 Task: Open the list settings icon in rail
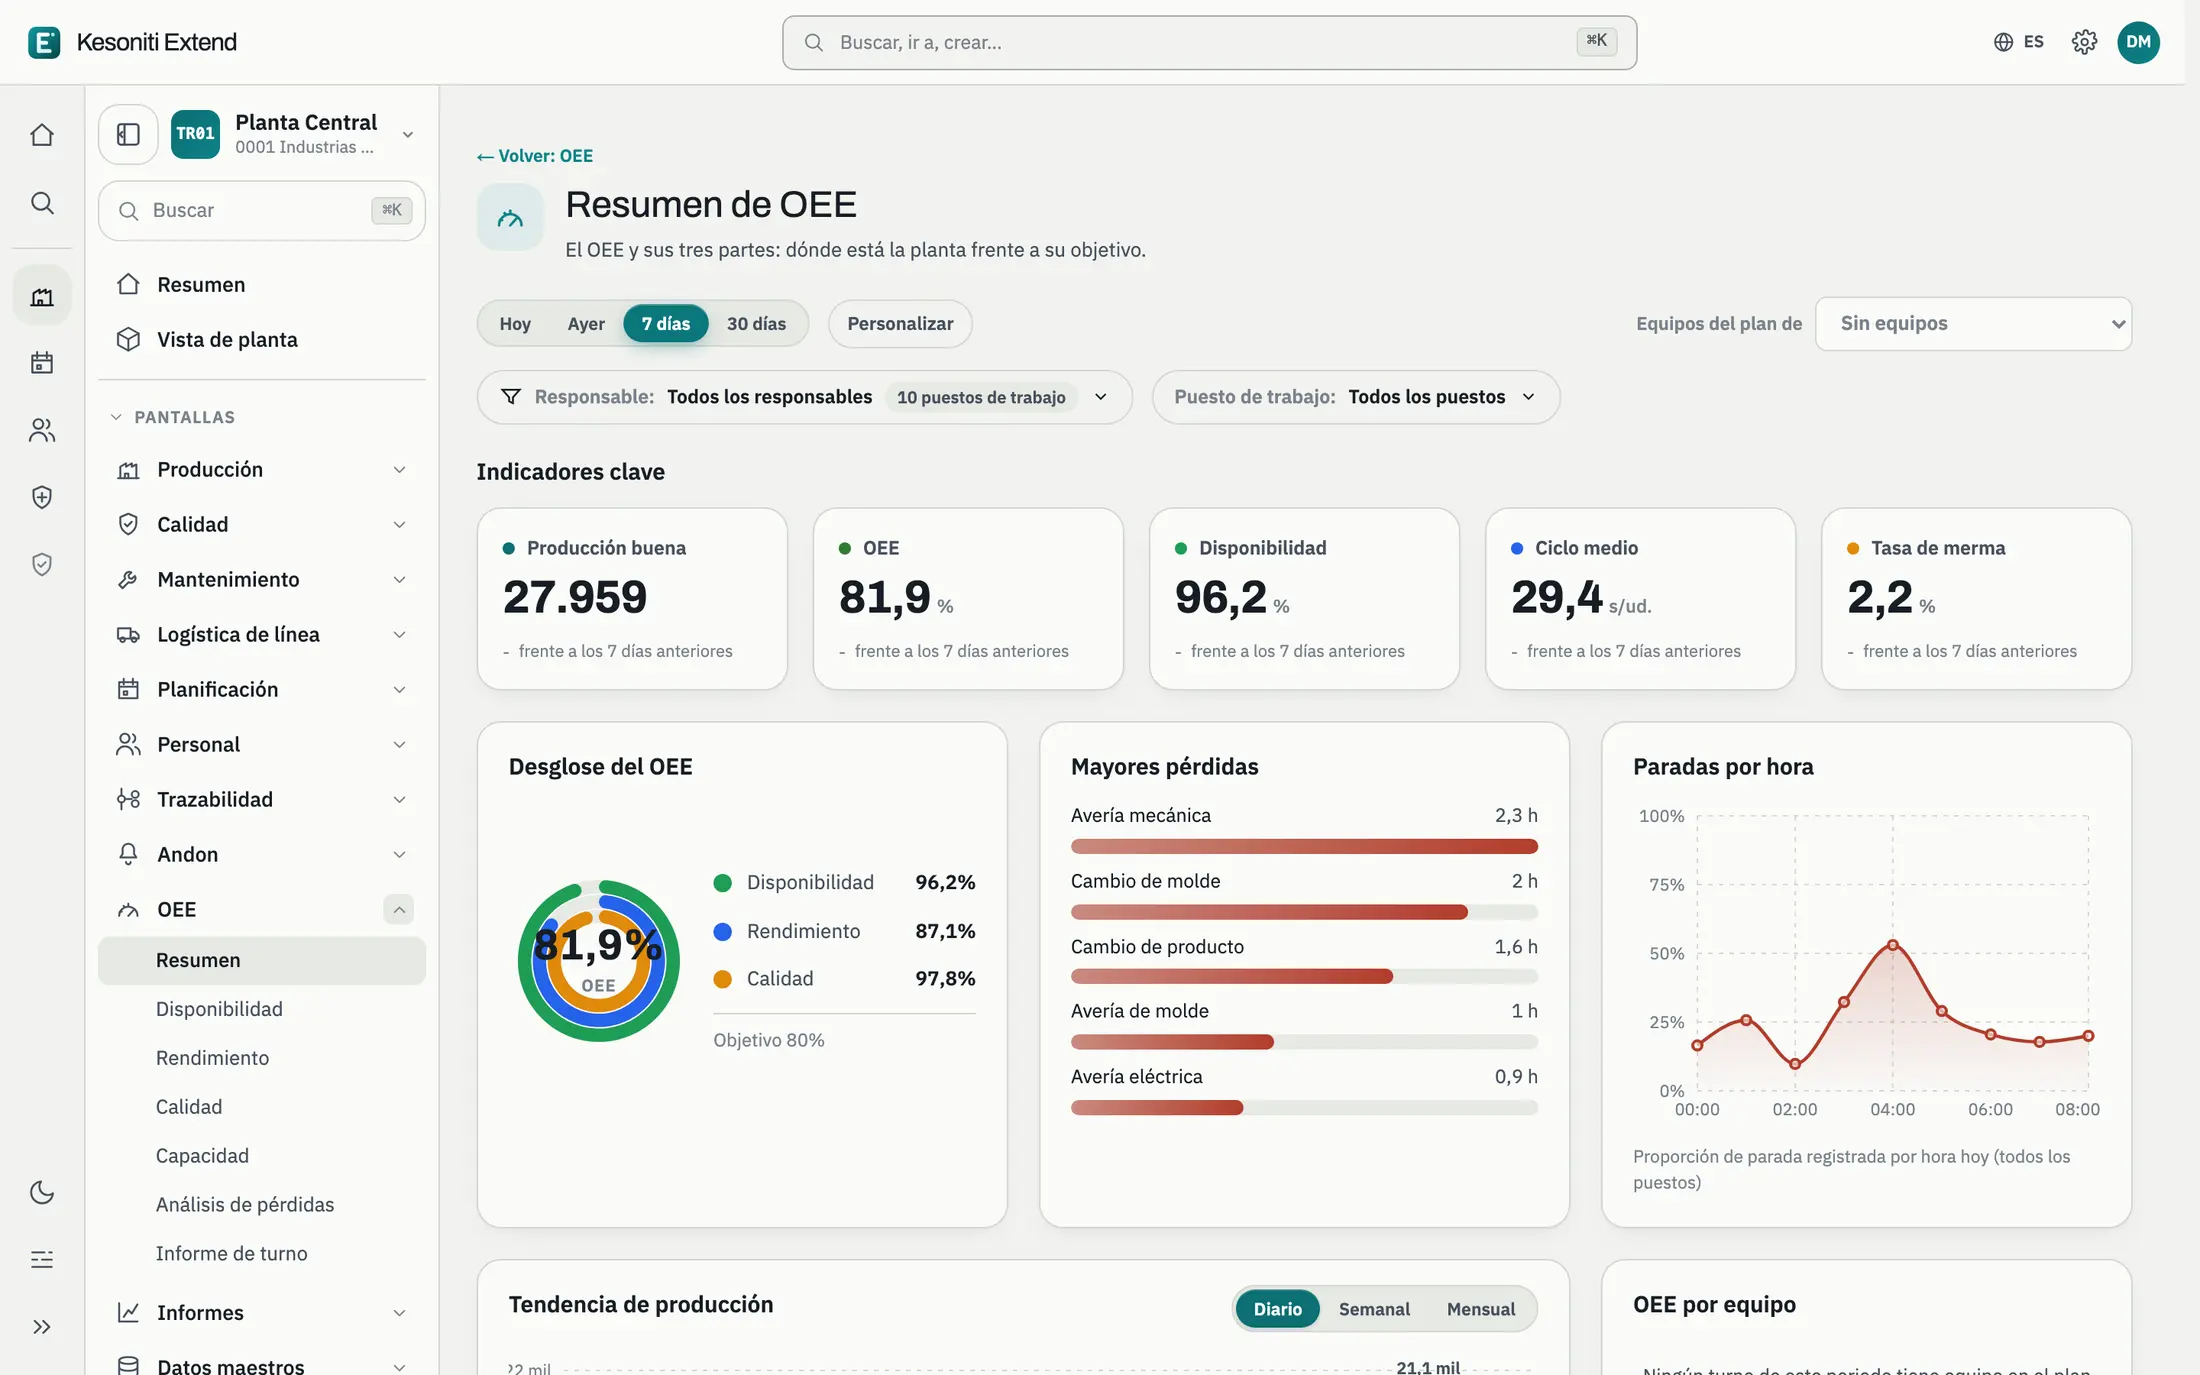coord(42,1259)
